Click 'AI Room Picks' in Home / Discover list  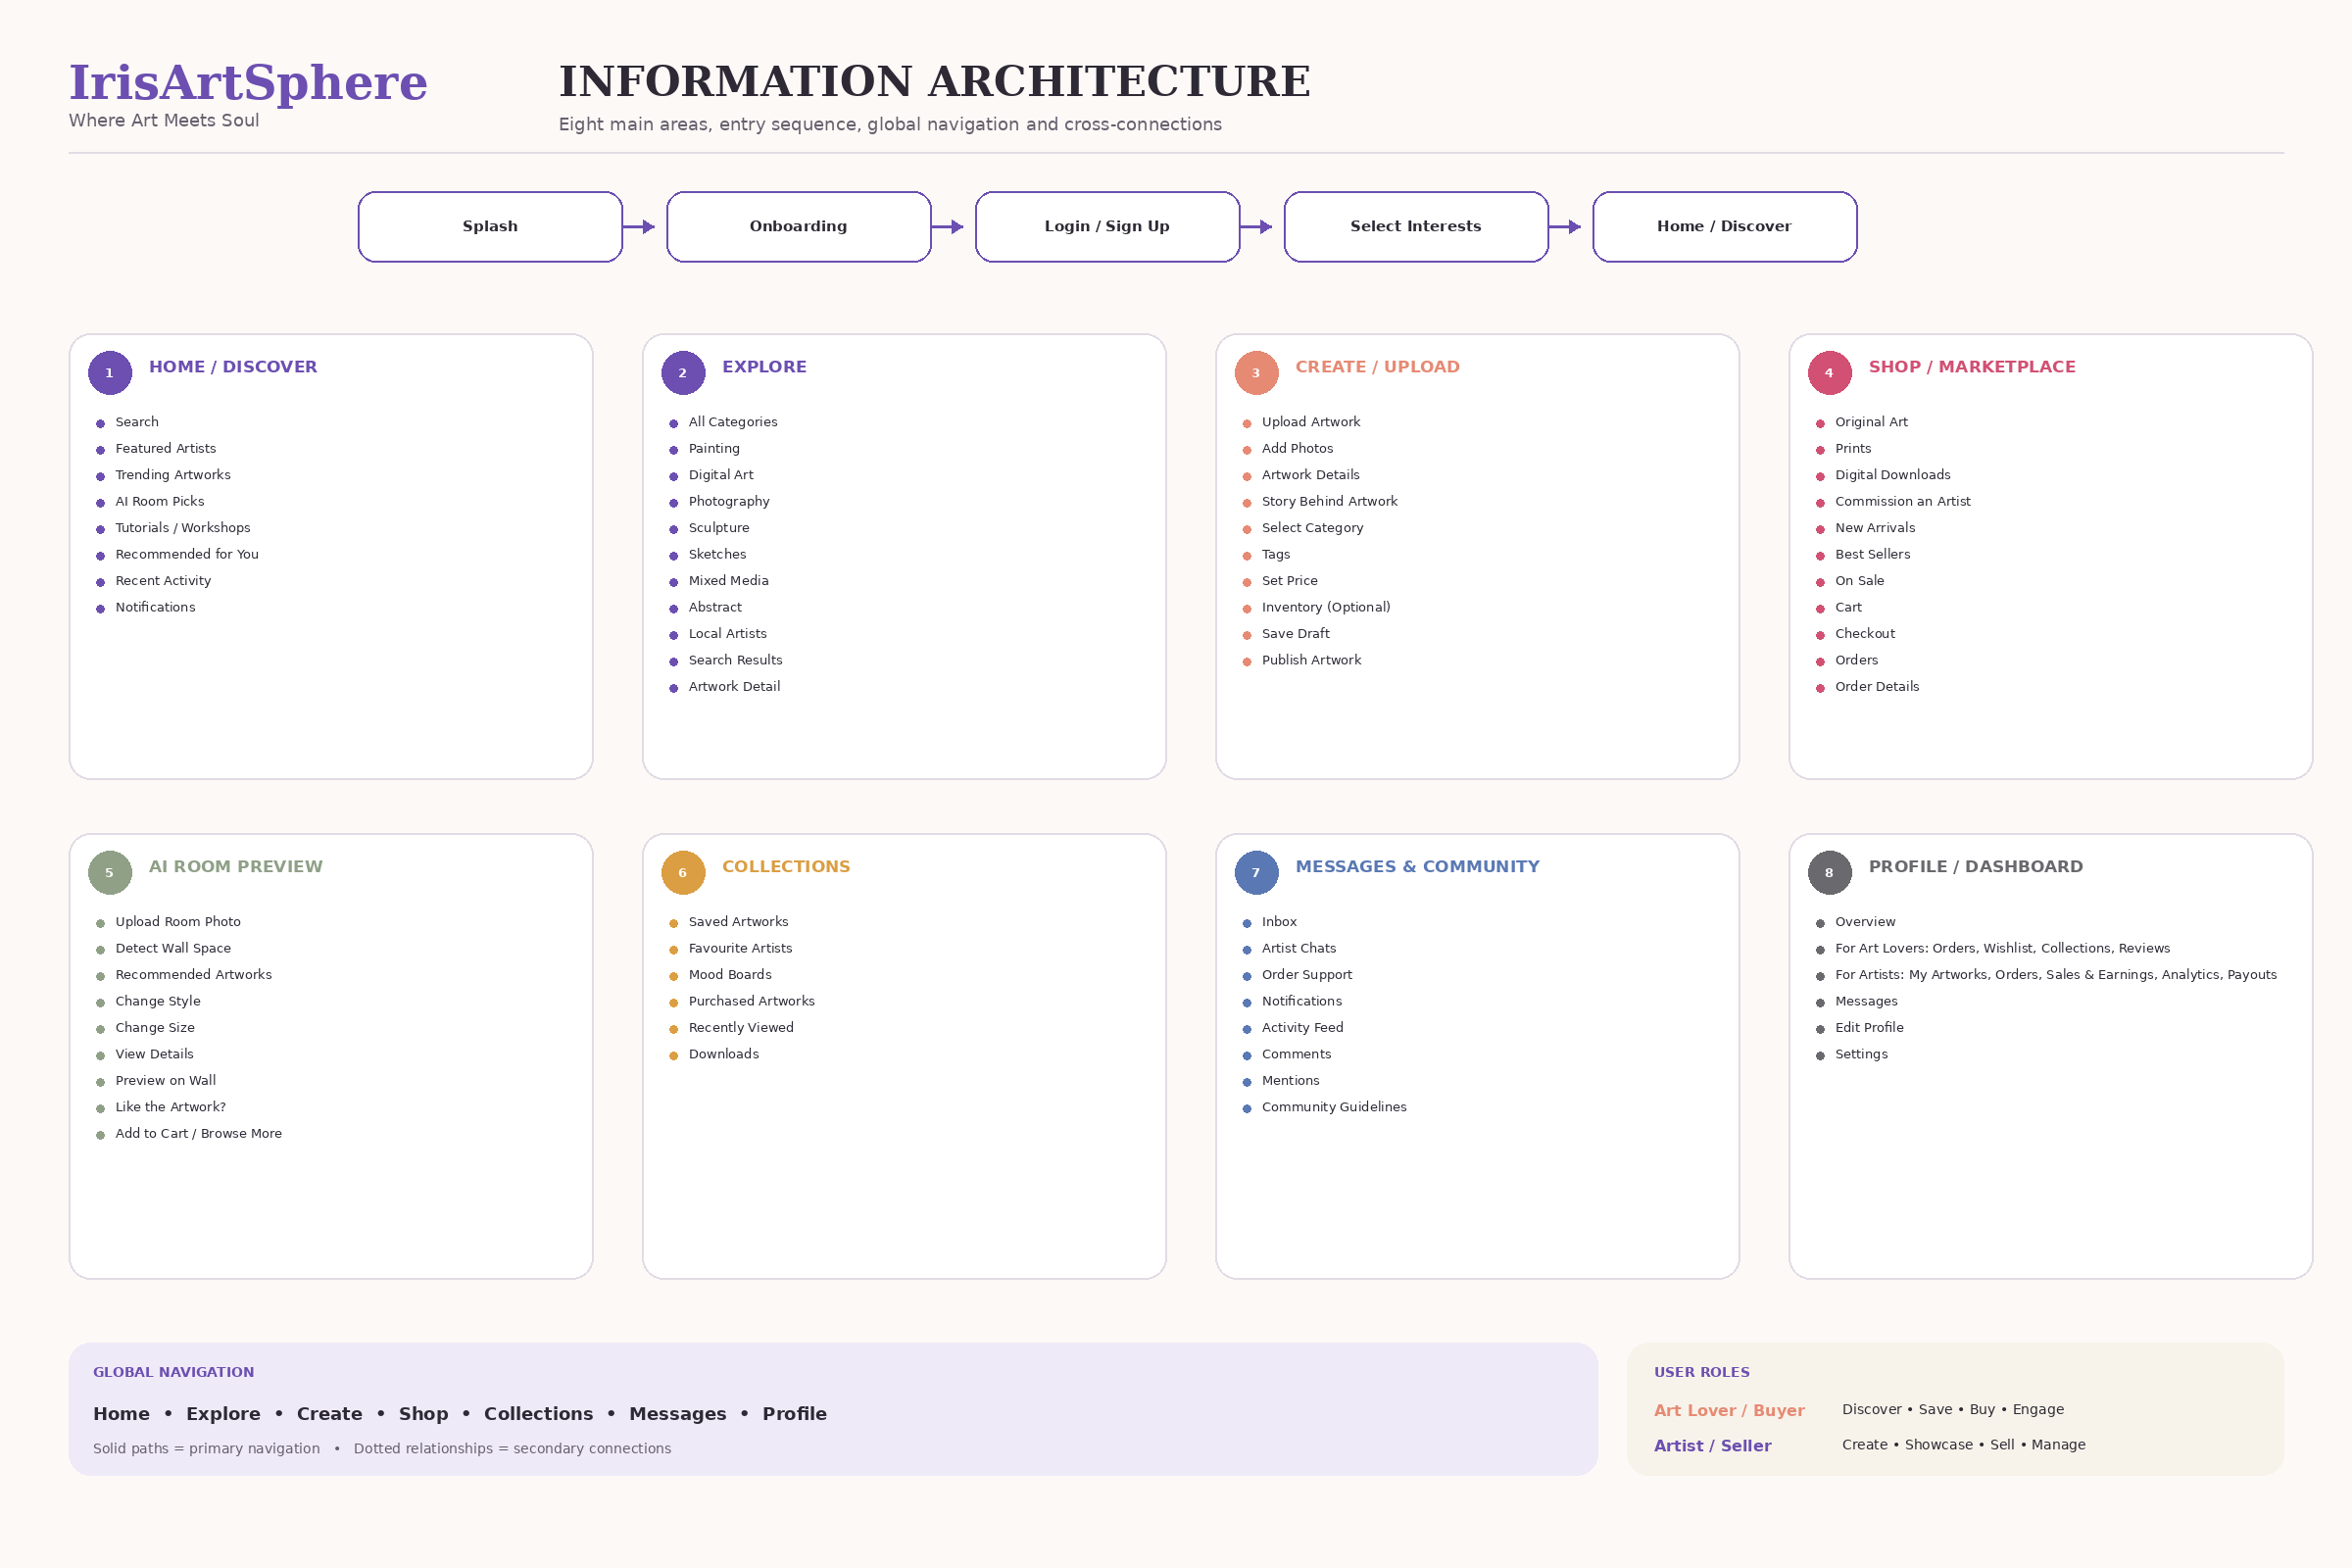160,502
